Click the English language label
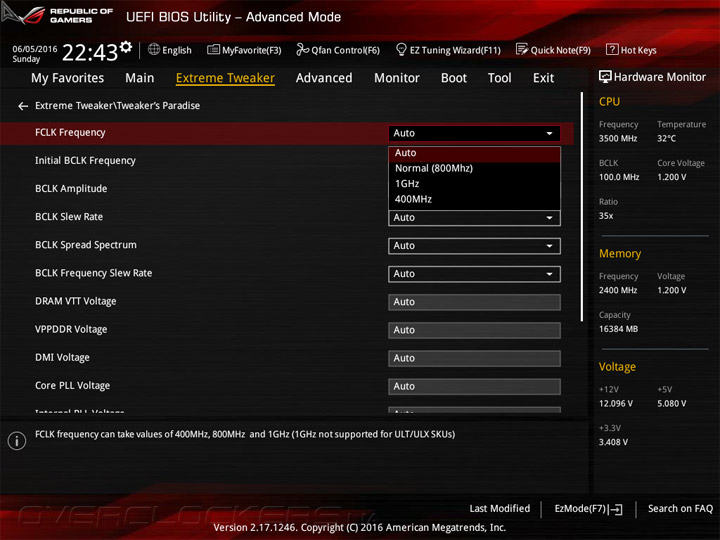The image size is (720, 540). 177,51
